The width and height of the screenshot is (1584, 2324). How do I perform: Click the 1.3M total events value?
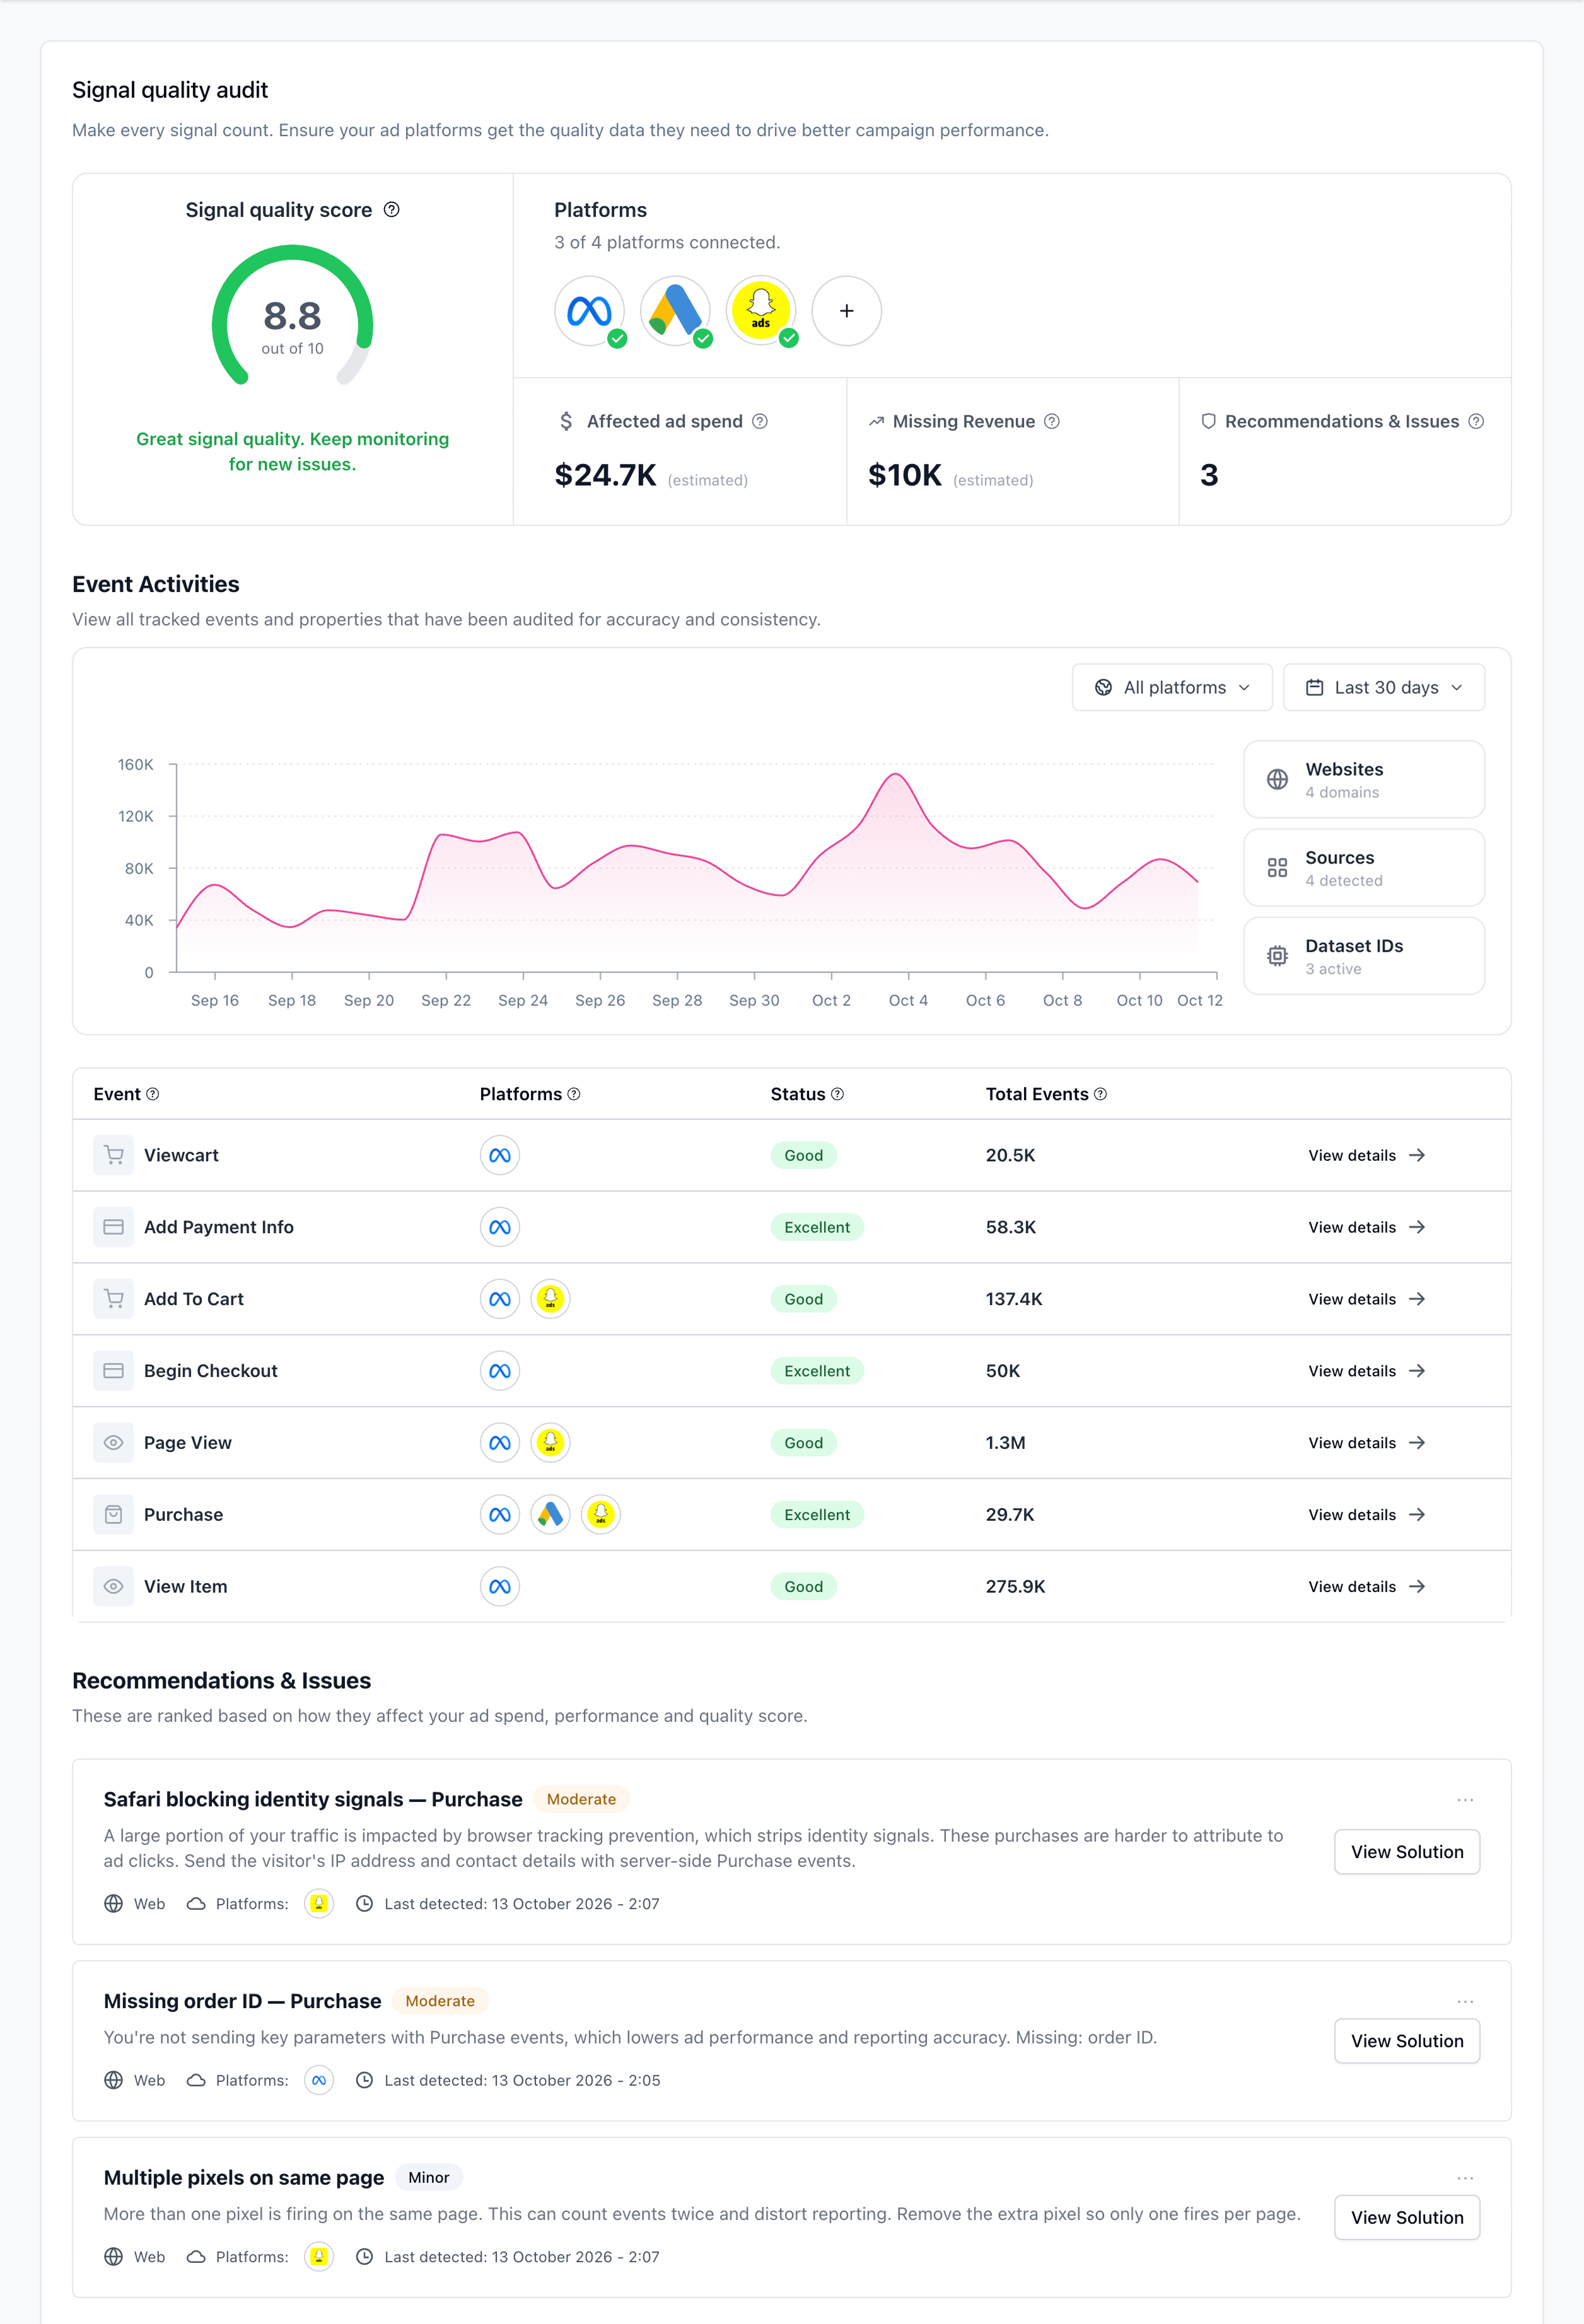pos(1006,1443)
